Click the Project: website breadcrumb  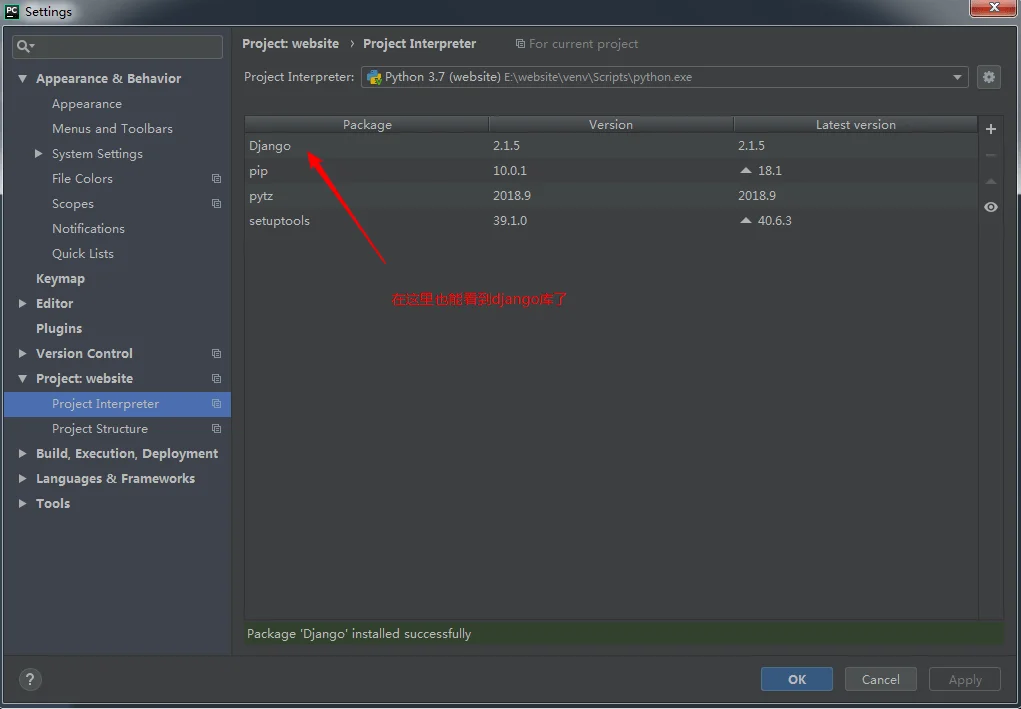[290, 44]
